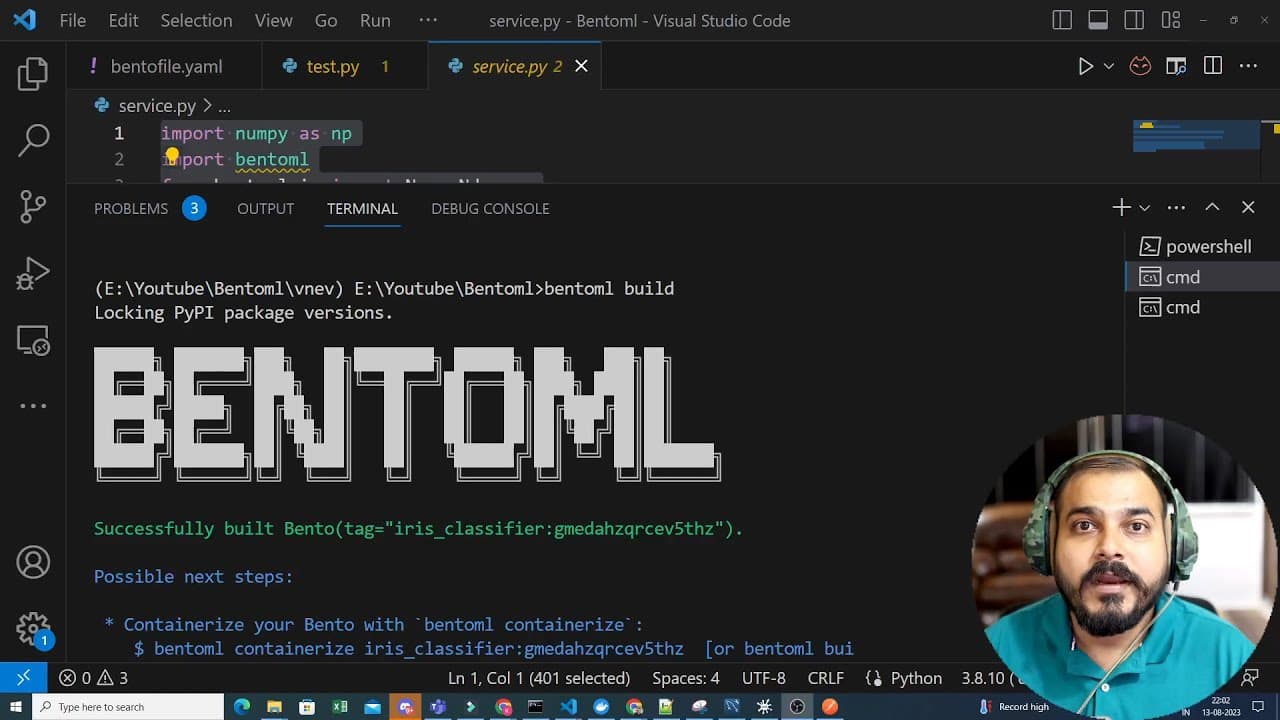Create a new terminal with plus button
Viewport: 1280px width, 720px height.
point(1121,207)
